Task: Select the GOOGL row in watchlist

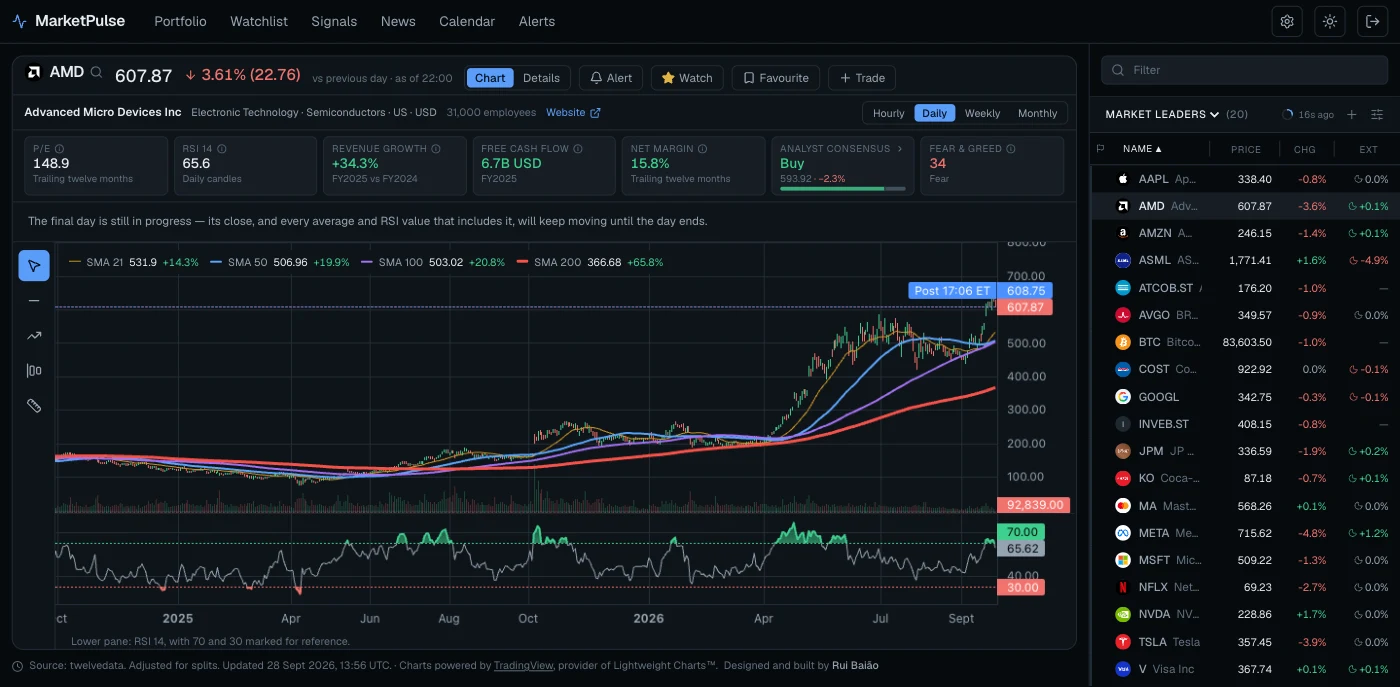Action: 1245,397
